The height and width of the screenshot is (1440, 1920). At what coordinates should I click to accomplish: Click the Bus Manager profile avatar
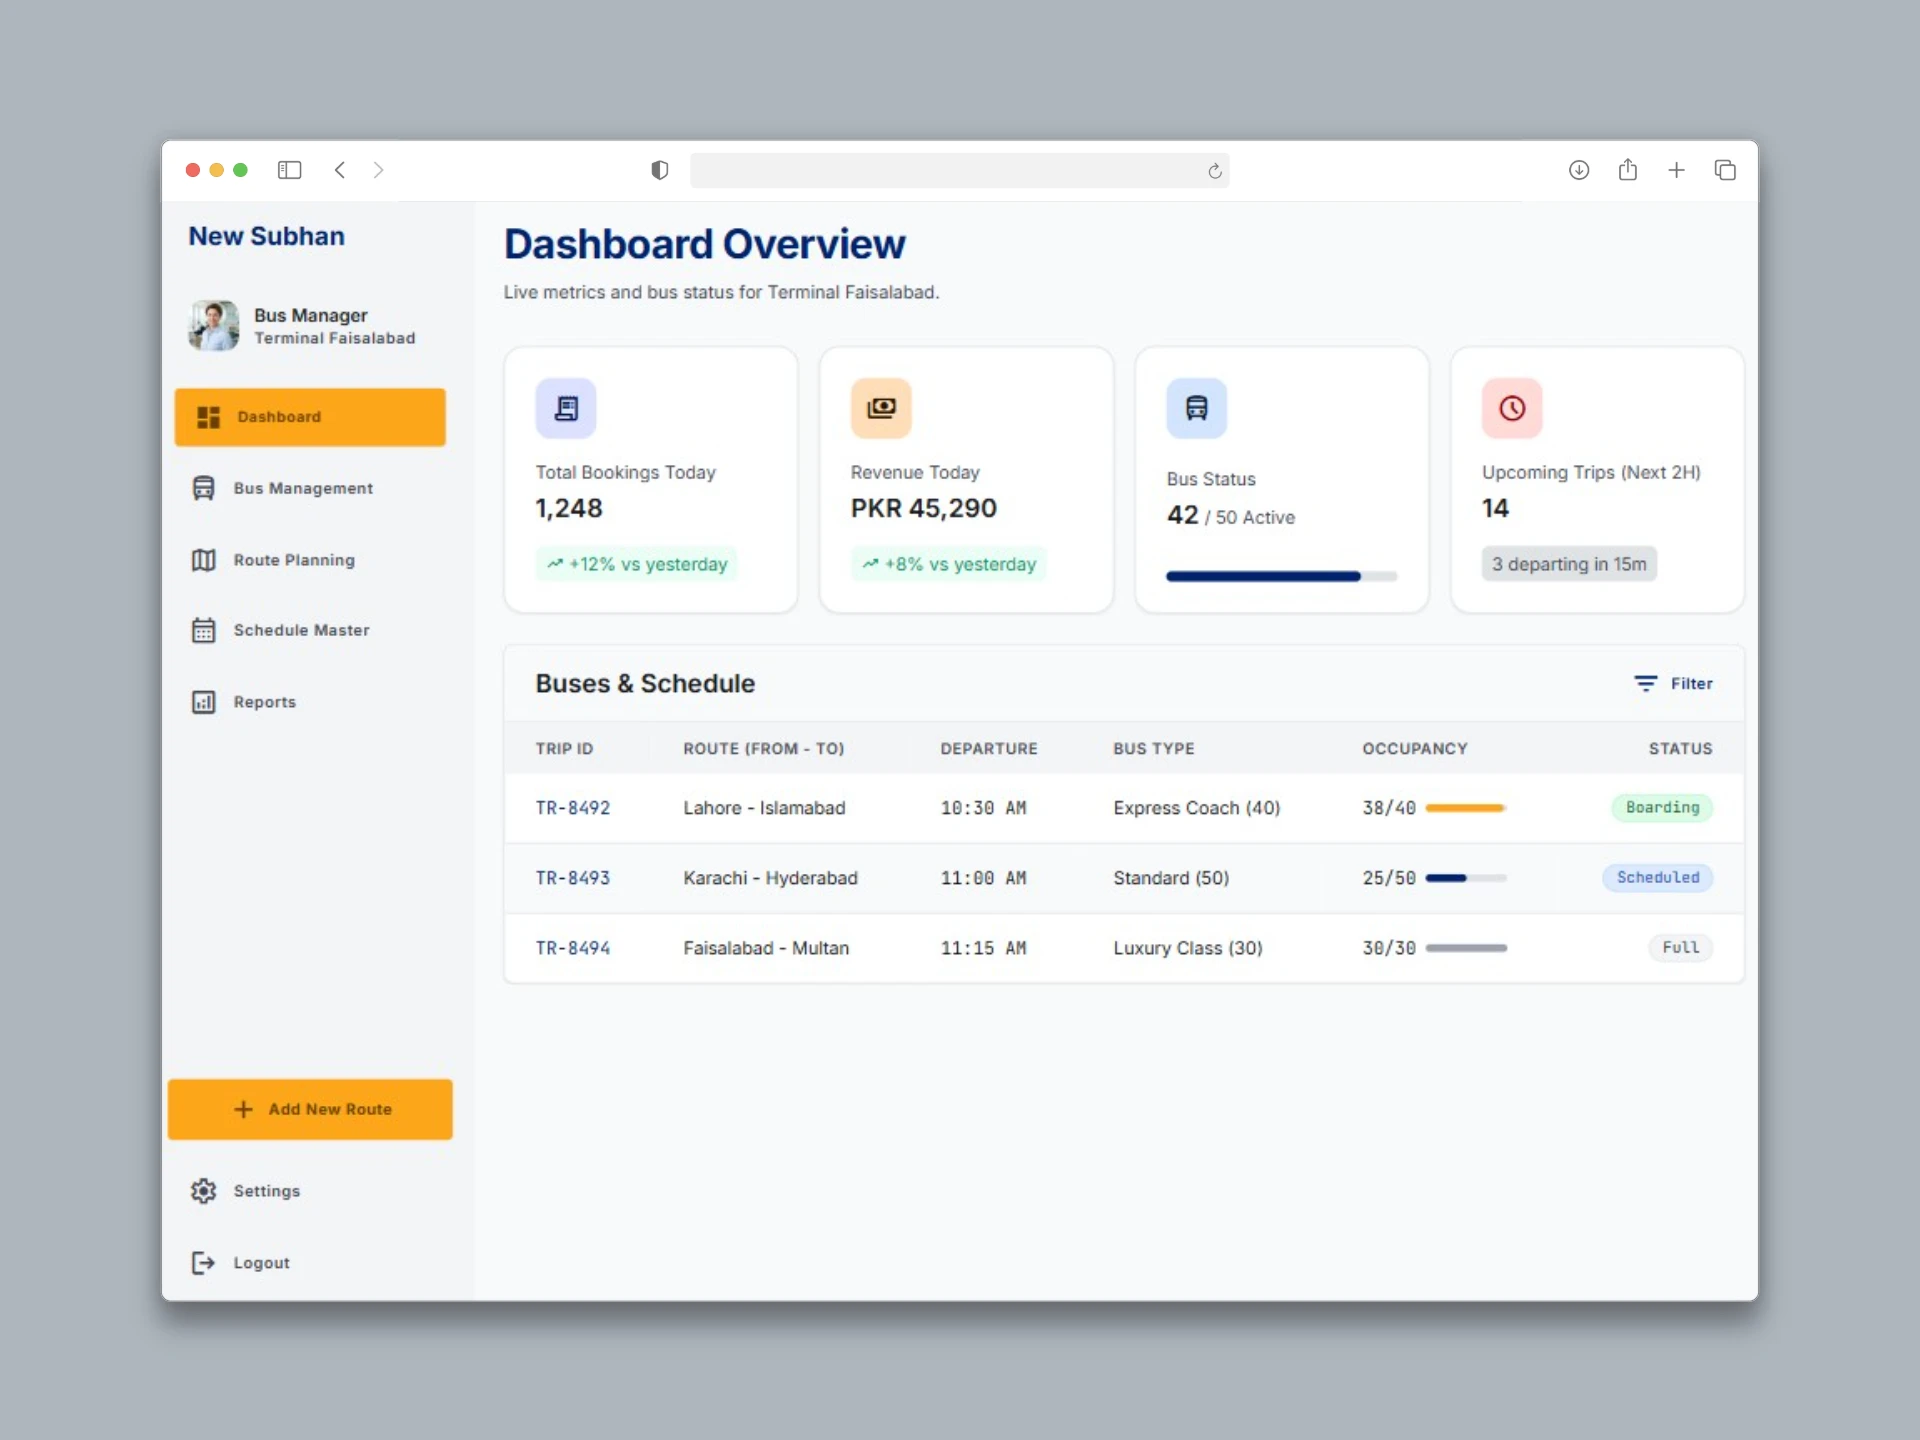214,326
